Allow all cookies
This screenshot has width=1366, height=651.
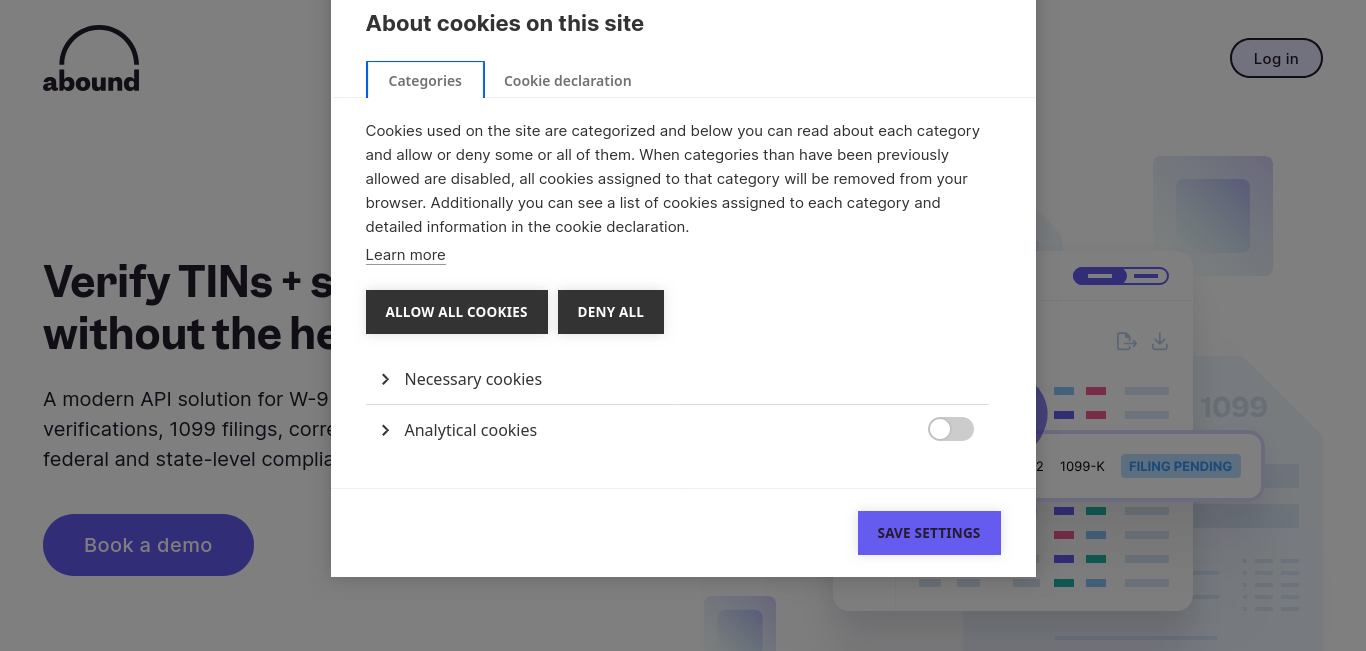click(456, 312)
